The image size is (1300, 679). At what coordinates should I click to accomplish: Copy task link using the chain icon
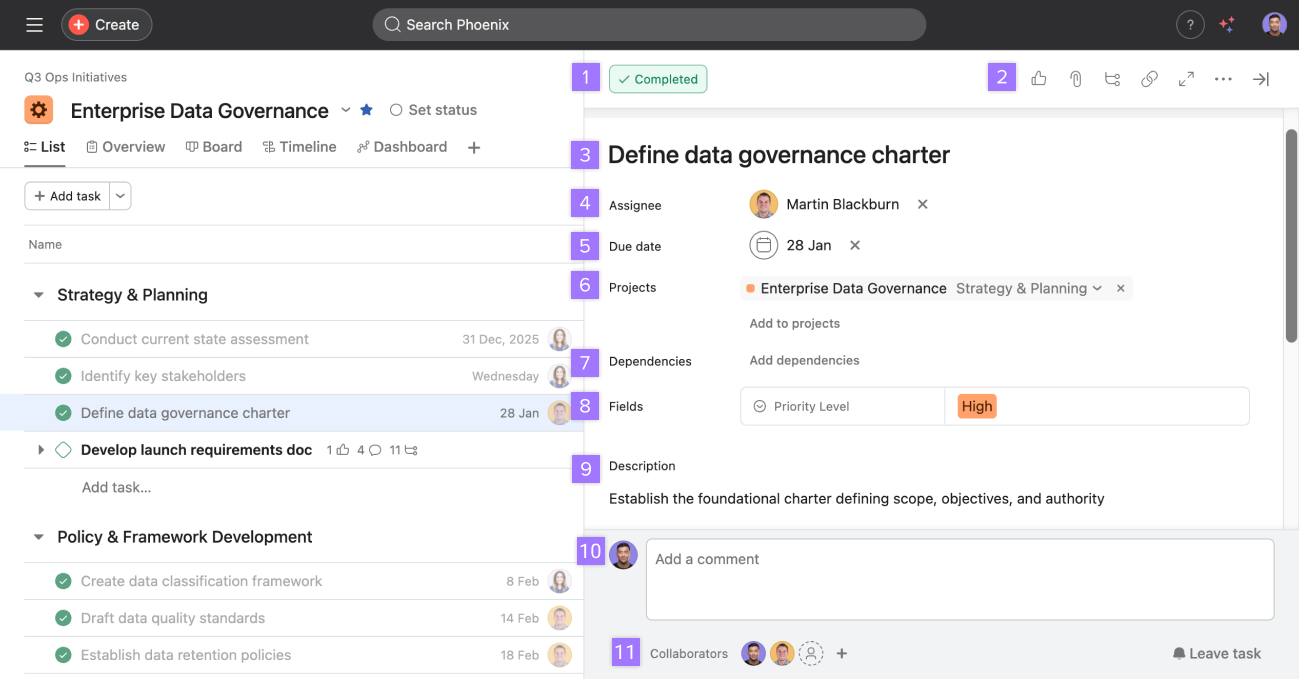1149,79
